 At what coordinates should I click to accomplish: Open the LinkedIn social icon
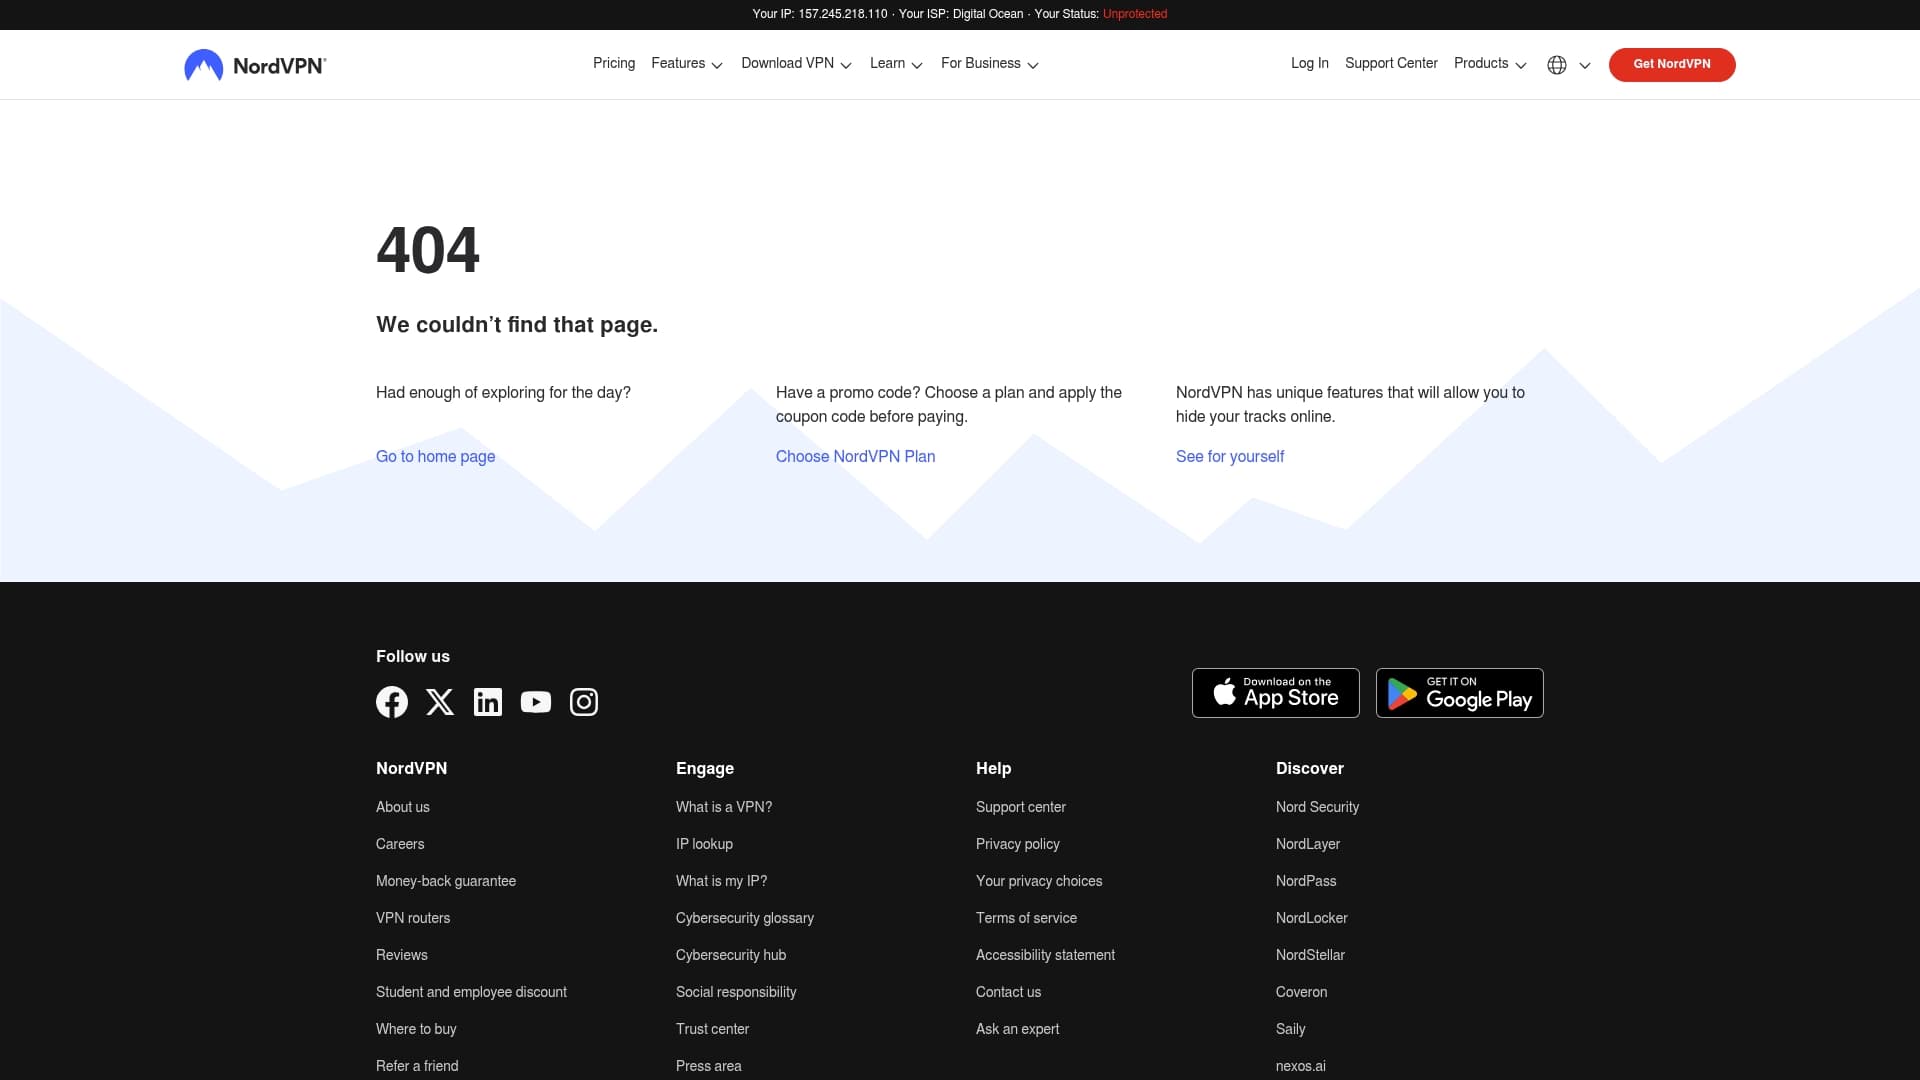[488, 702]
